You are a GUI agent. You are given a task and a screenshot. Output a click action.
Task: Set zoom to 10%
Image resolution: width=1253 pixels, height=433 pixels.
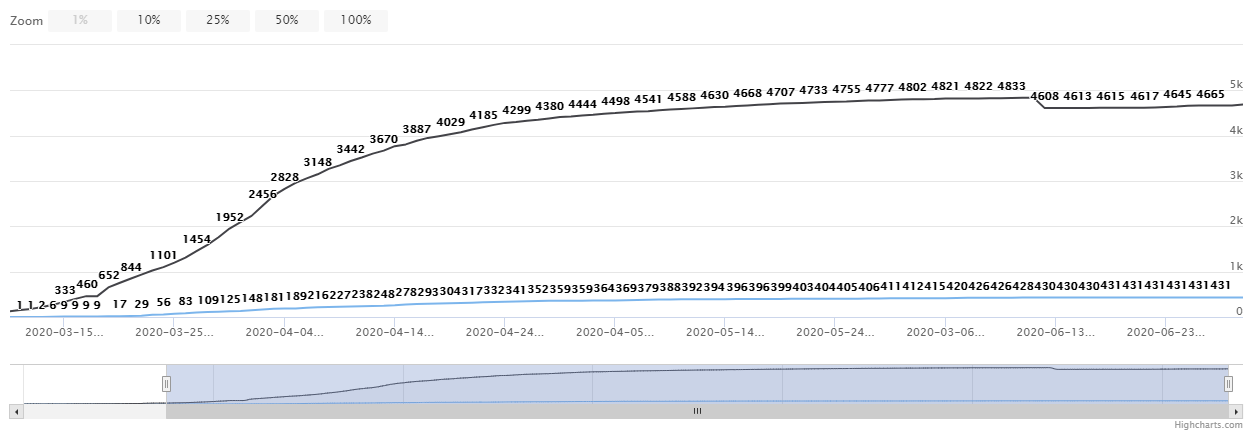148,20
